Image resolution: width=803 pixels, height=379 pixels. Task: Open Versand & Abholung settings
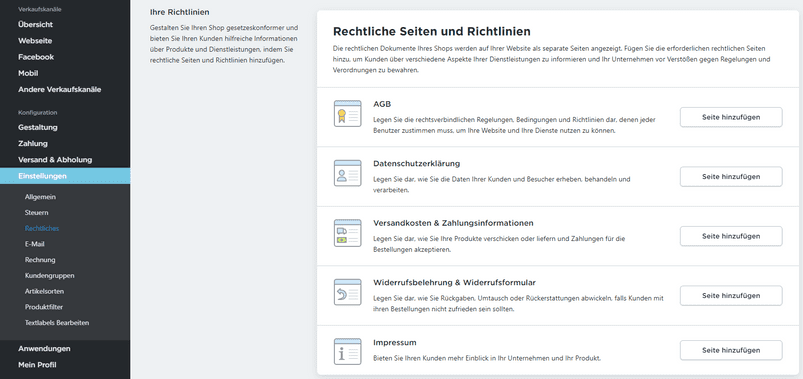point(55,160)
